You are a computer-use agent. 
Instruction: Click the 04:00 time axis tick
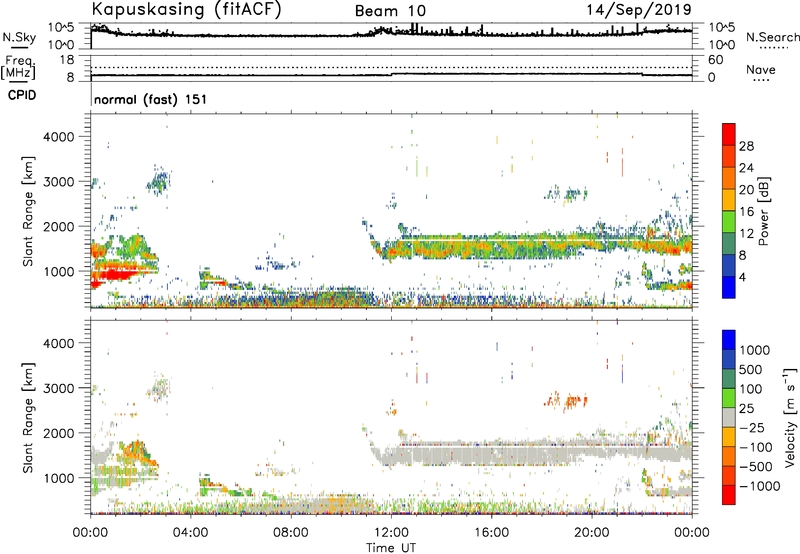(x=191, y=533)
